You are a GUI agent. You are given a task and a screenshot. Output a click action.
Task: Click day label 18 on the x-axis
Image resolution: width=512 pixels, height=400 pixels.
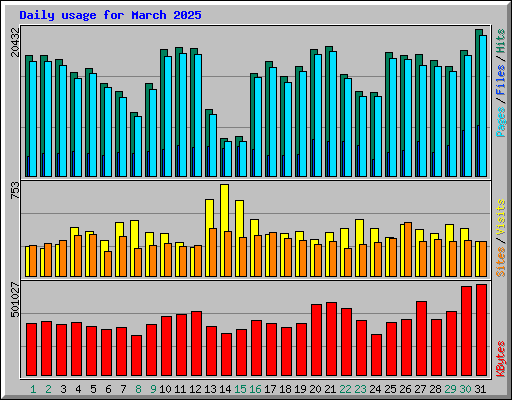click(x=285, y=389)
